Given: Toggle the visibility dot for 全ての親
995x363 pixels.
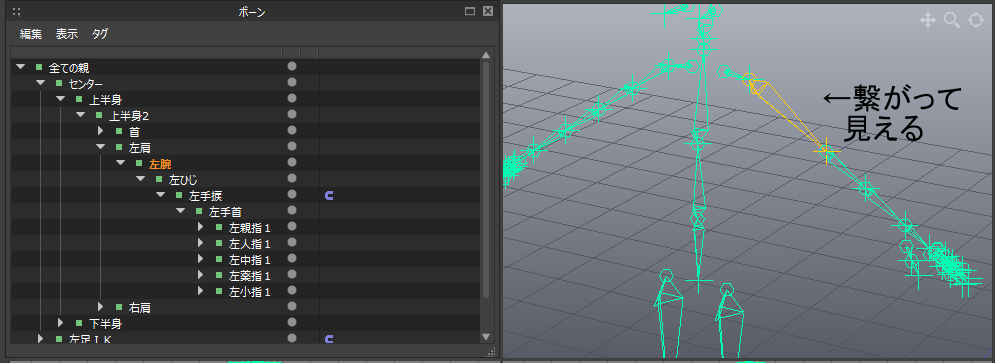Looking at the screenshot, I should tap(292, 66).
